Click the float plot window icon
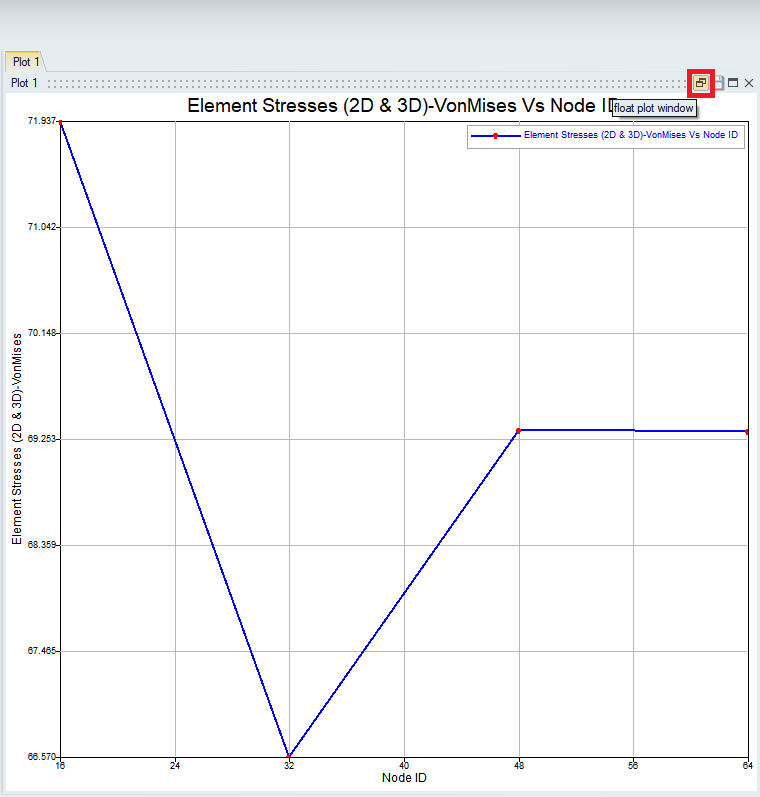 701,83
